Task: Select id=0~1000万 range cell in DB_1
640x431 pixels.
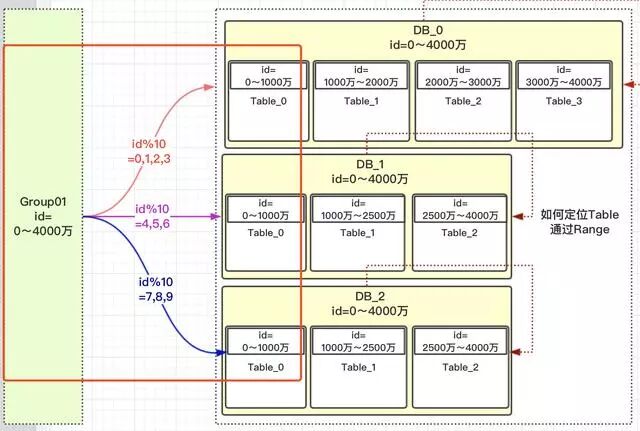Action: click(x=265, y=209)
